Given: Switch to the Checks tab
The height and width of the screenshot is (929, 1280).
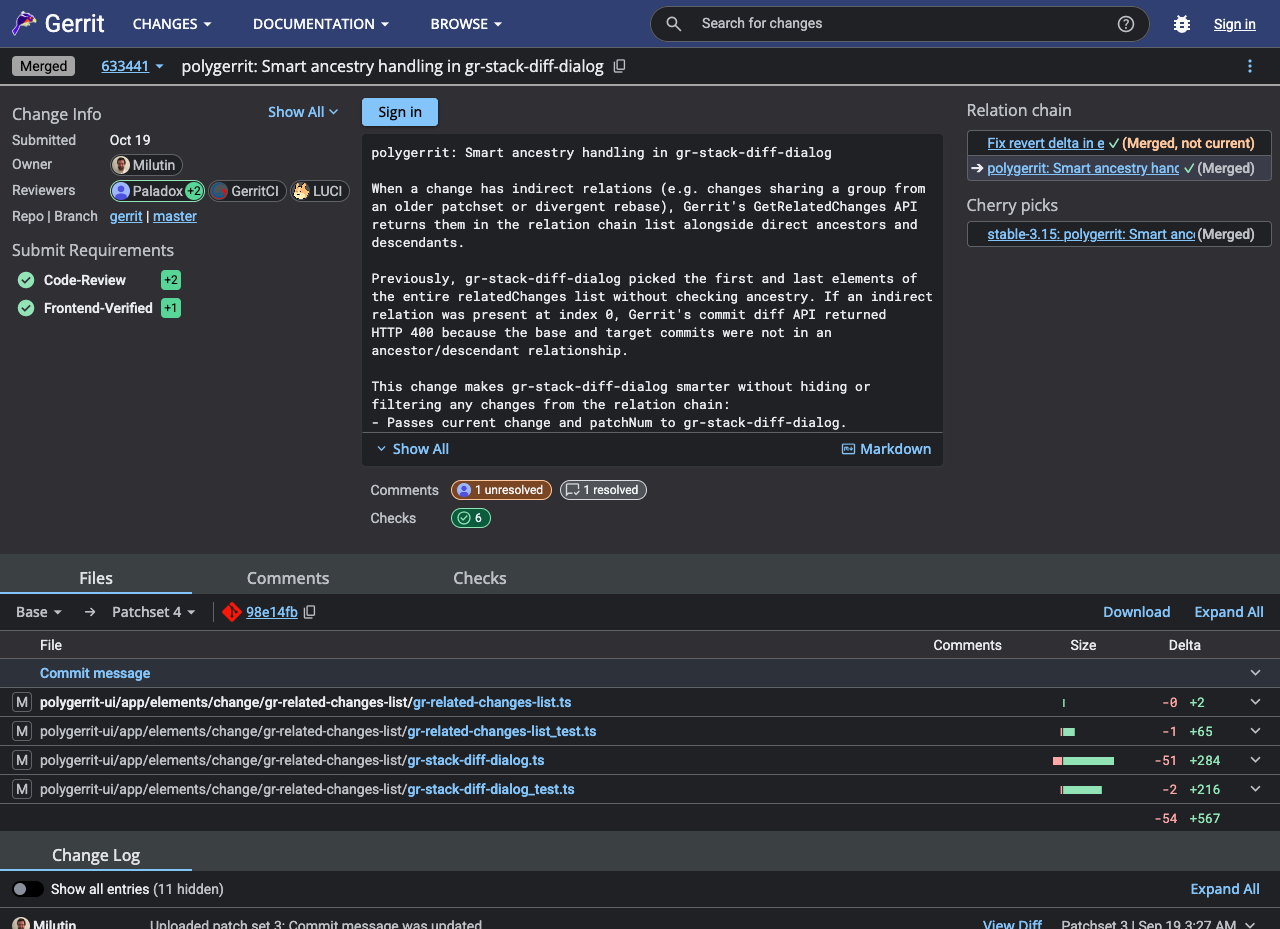Looking at the screenshot, I should 480,578.
